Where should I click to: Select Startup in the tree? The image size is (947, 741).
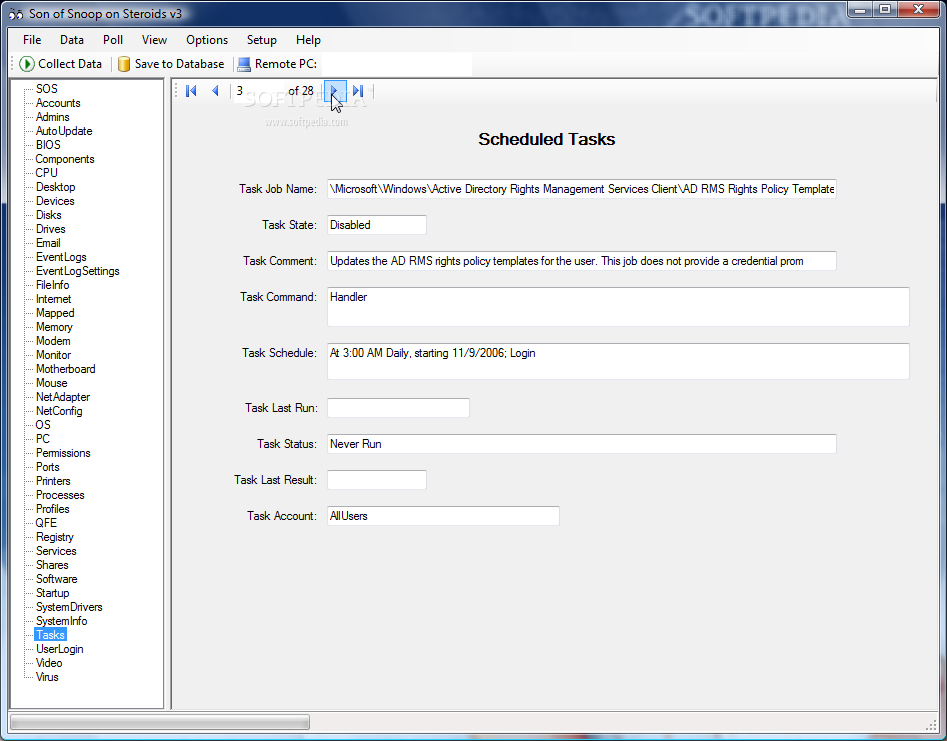[53, 593]
